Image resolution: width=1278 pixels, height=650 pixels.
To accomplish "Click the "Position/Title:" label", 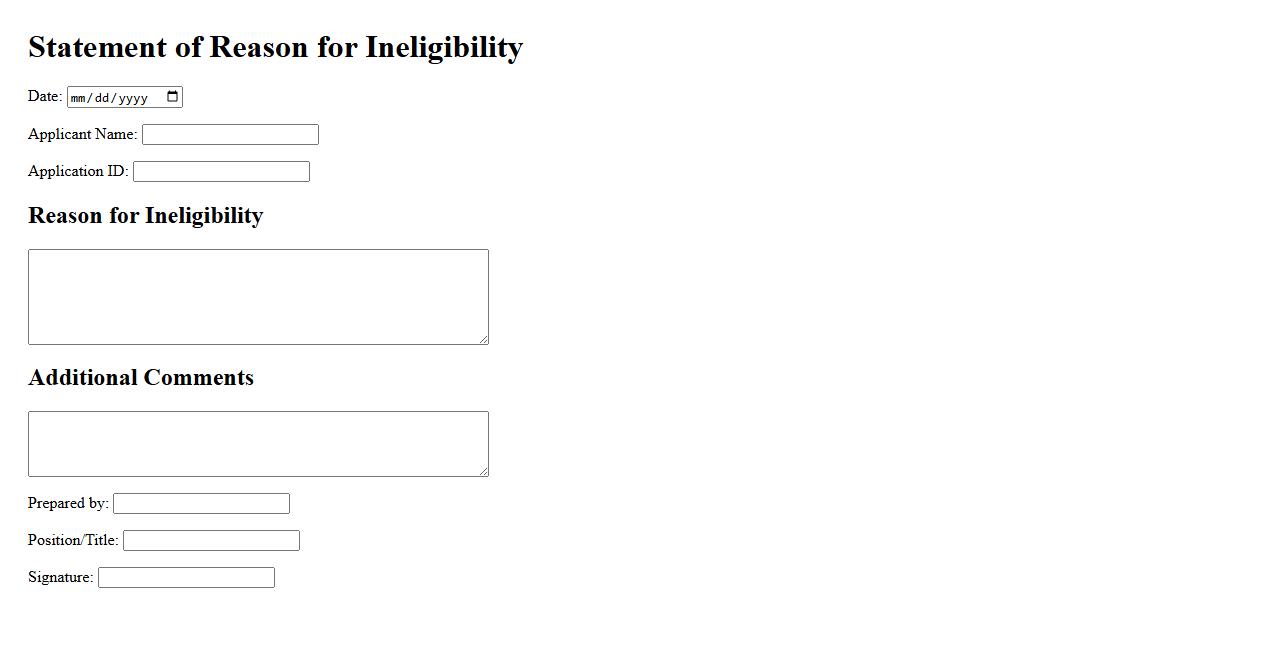I will pyautogui.click(x=73, y=540).
